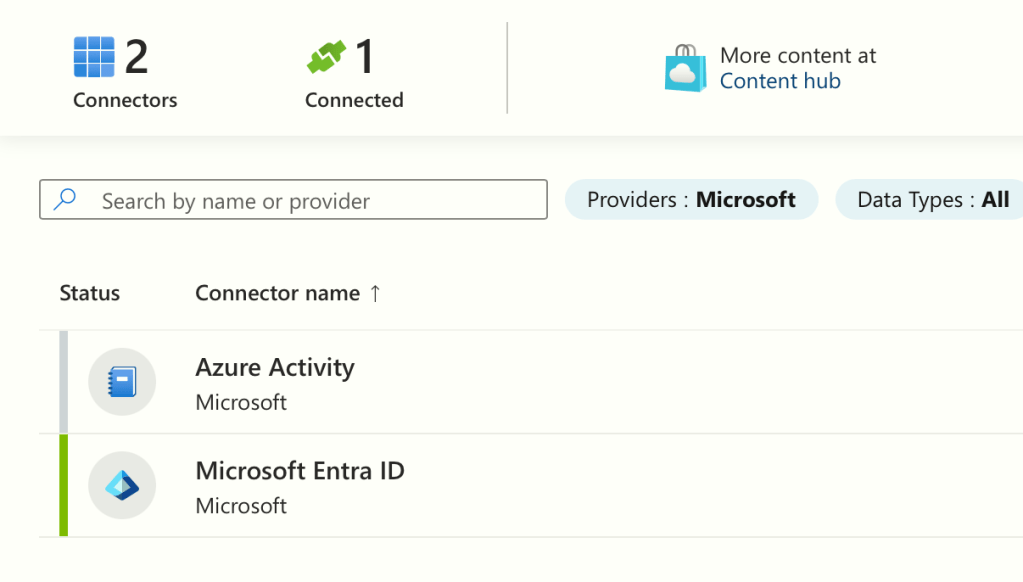This screenshot has height=582, width=1023.
Task: Sort by the Status column header
Action: pyautogui.click(x=89, y=293)
